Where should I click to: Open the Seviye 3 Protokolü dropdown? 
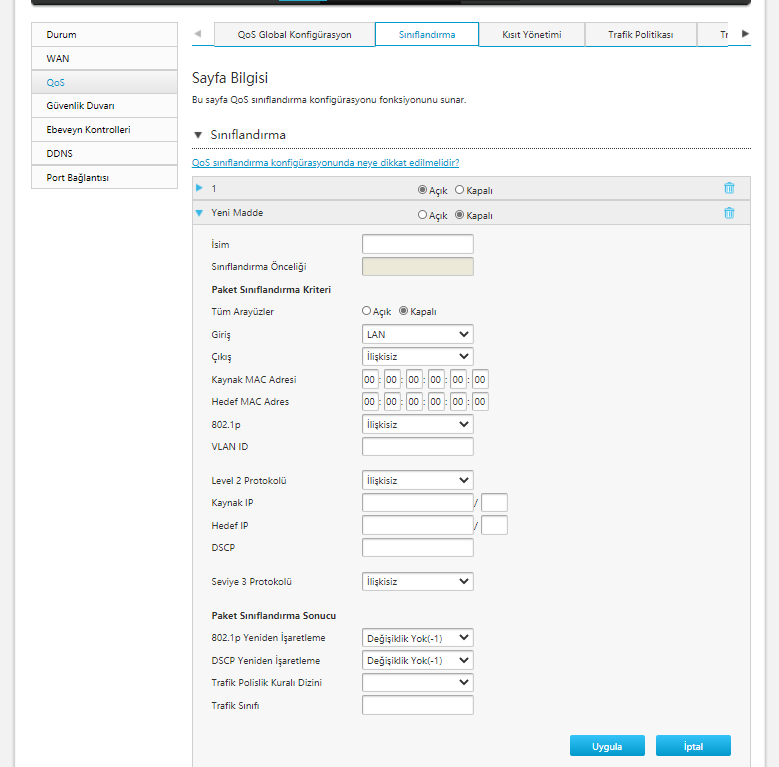(417, 582)
